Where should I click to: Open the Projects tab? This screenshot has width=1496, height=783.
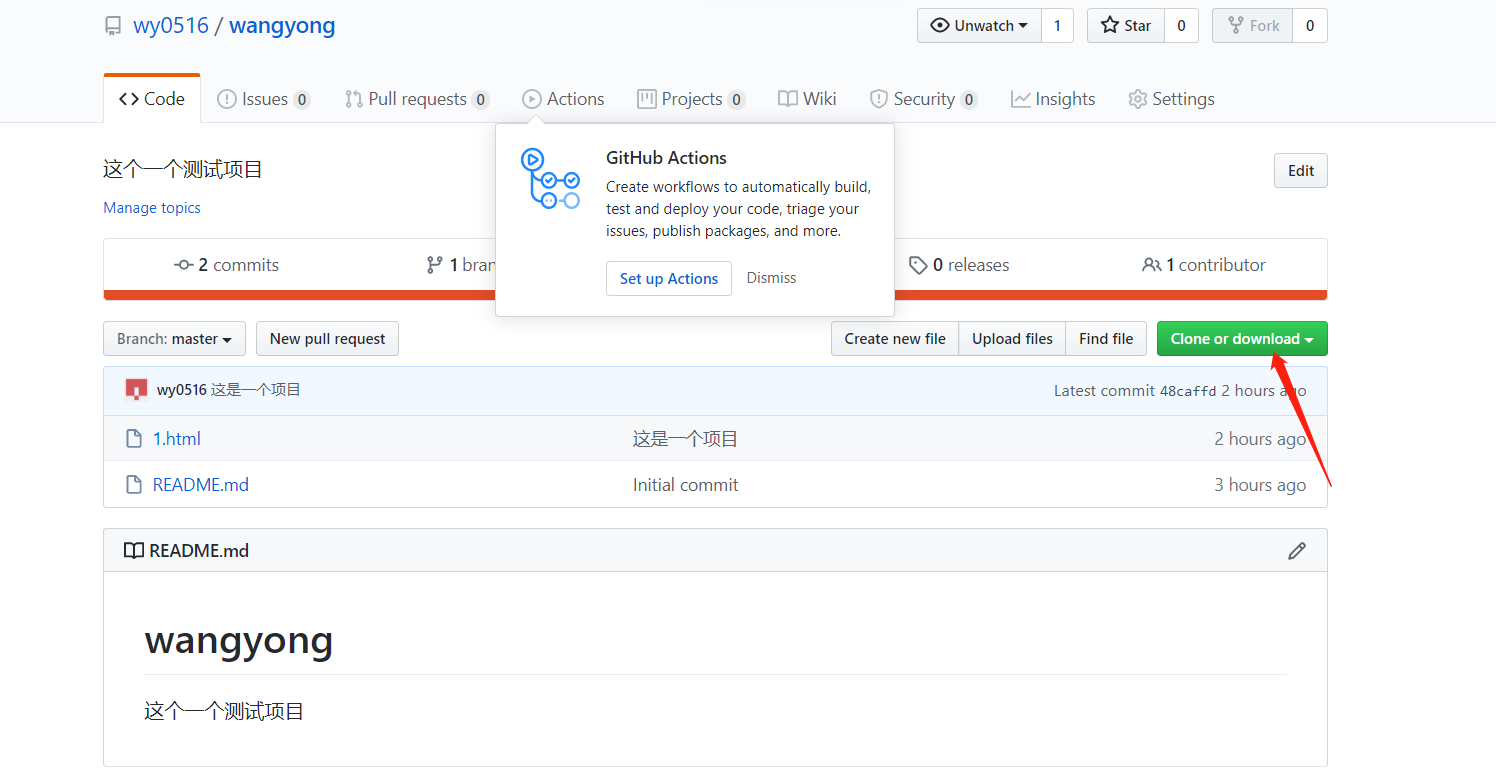(691, 99)
